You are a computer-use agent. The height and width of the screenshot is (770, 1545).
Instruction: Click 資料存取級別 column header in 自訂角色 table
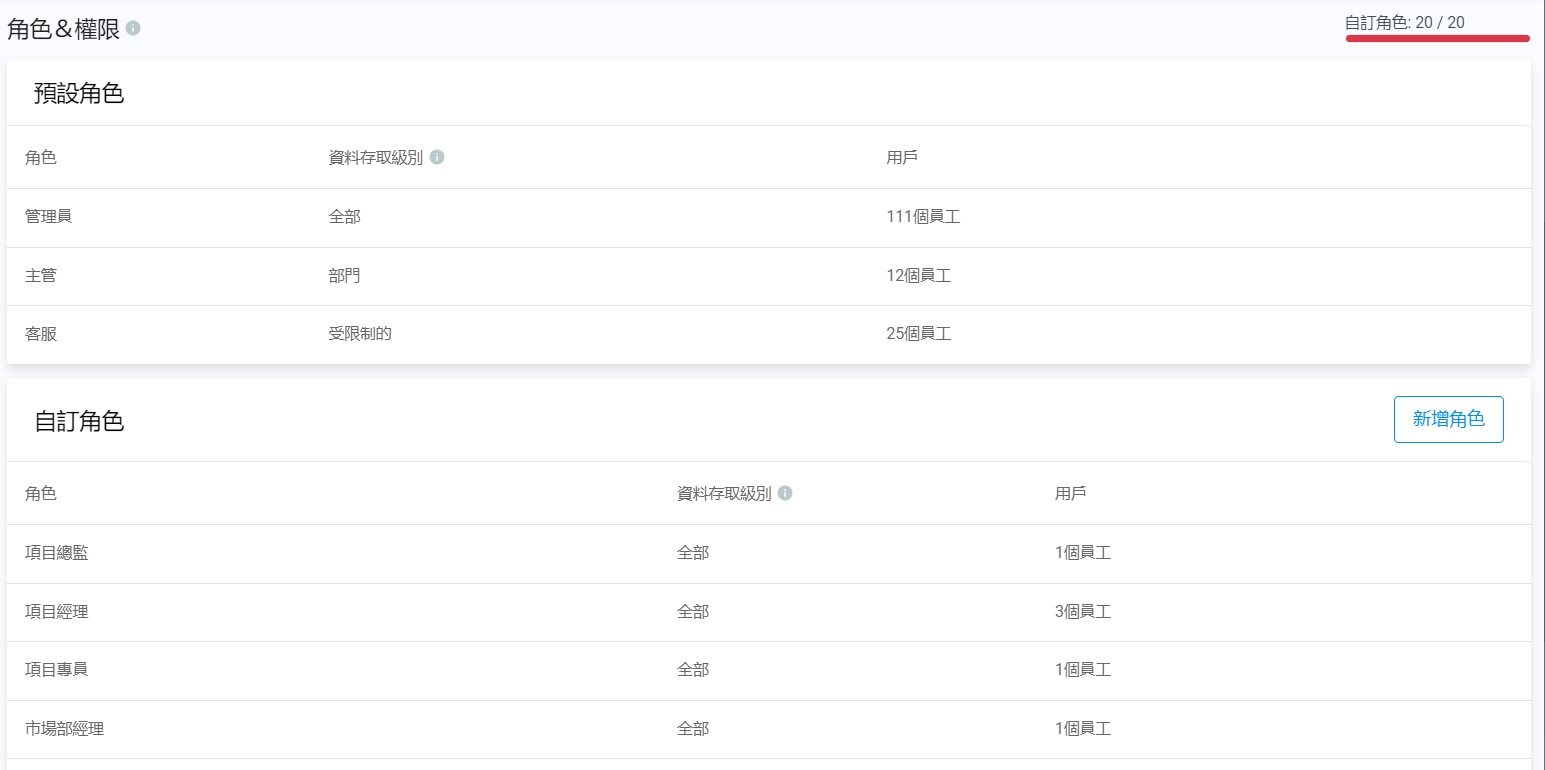[x=724, y=493]
